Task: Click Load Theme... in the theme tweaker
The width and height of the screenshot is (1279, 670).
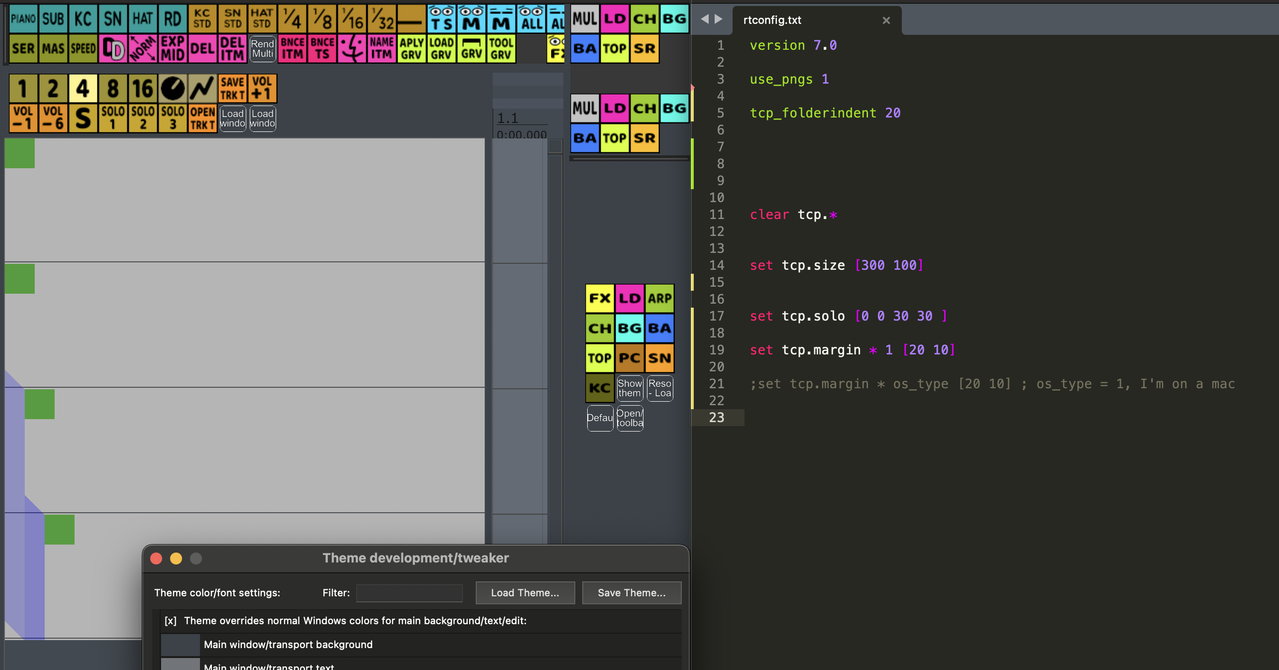Action: click(525, 593)
